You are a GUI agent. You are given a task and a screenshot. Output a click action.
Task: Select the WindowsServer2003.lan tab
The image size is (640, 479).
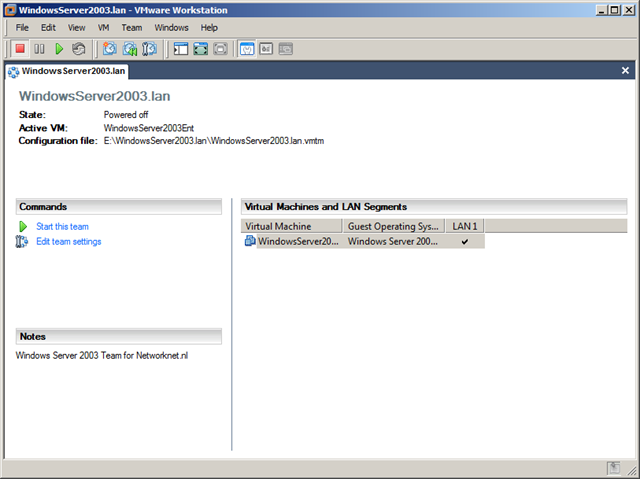pos(67,71)
